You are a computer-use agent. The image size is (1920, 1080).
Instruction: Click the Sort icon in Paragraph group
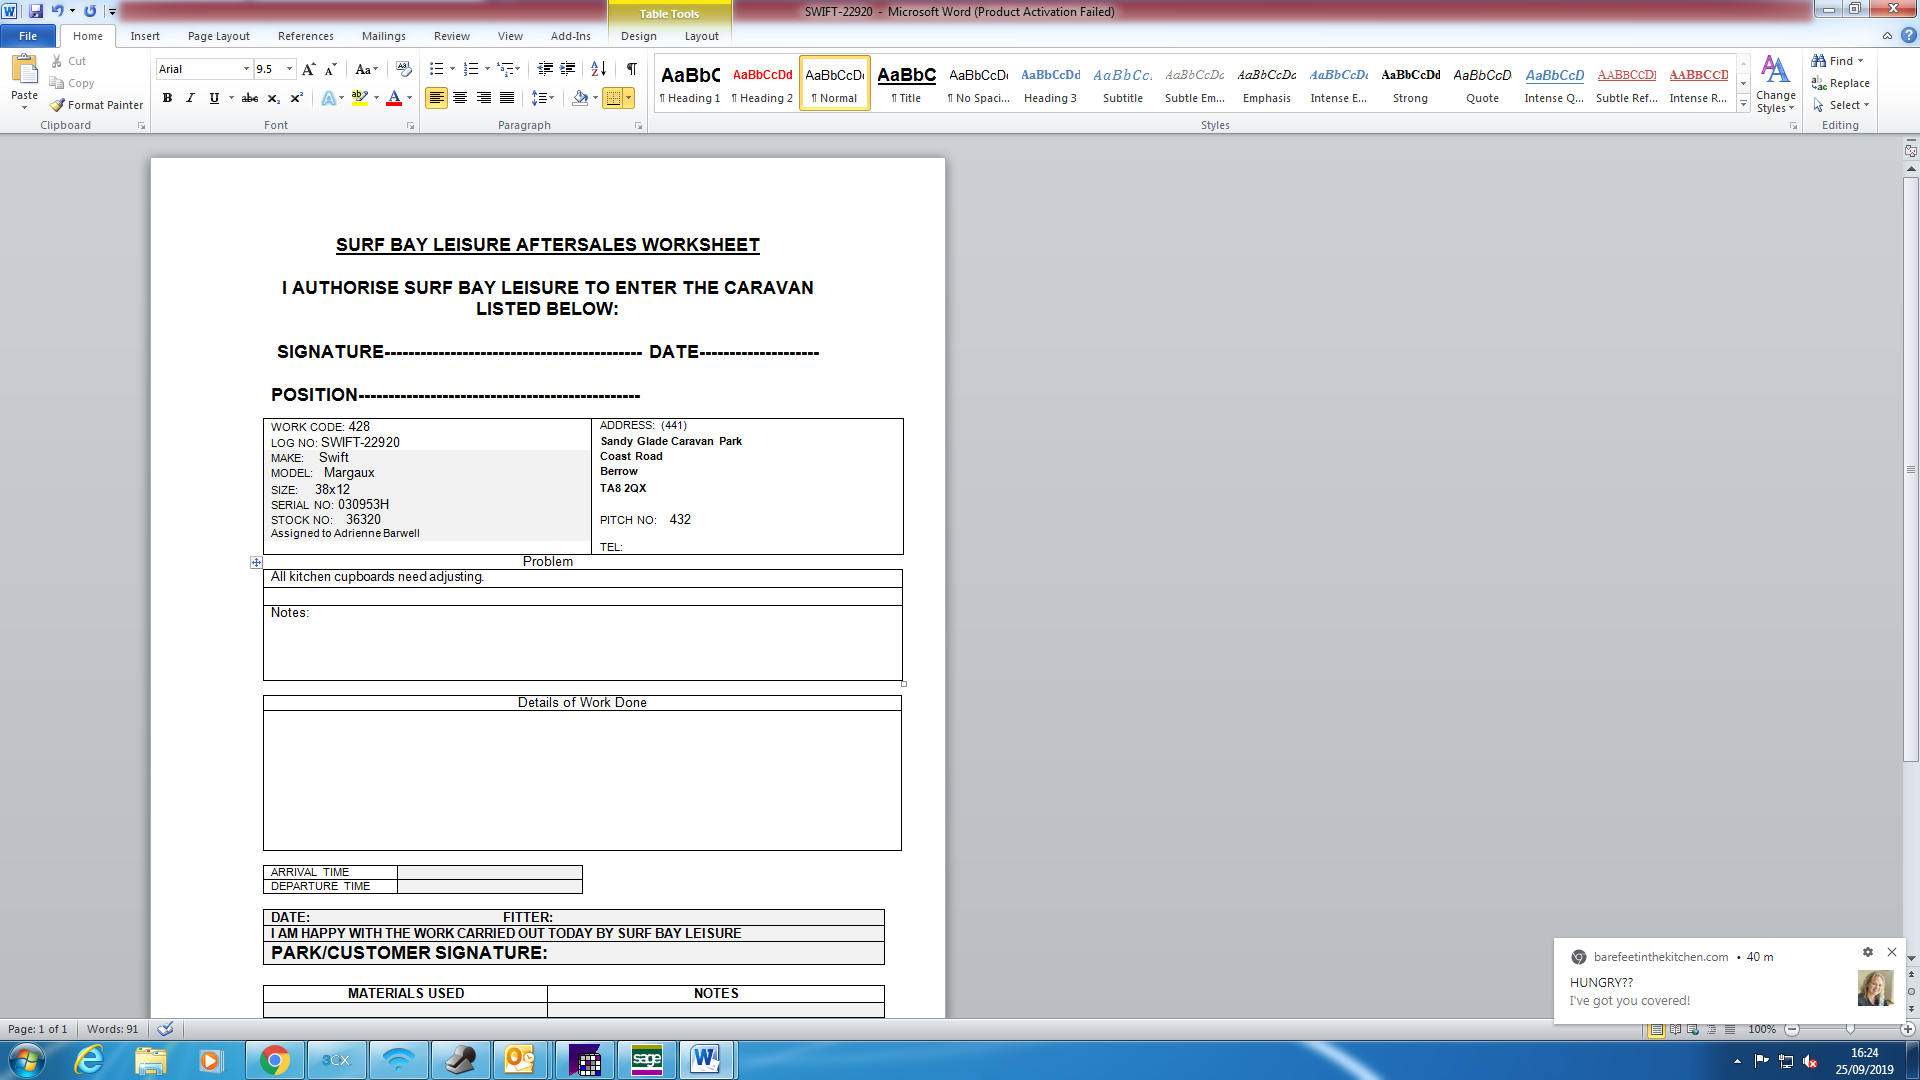tap(598, 69)
